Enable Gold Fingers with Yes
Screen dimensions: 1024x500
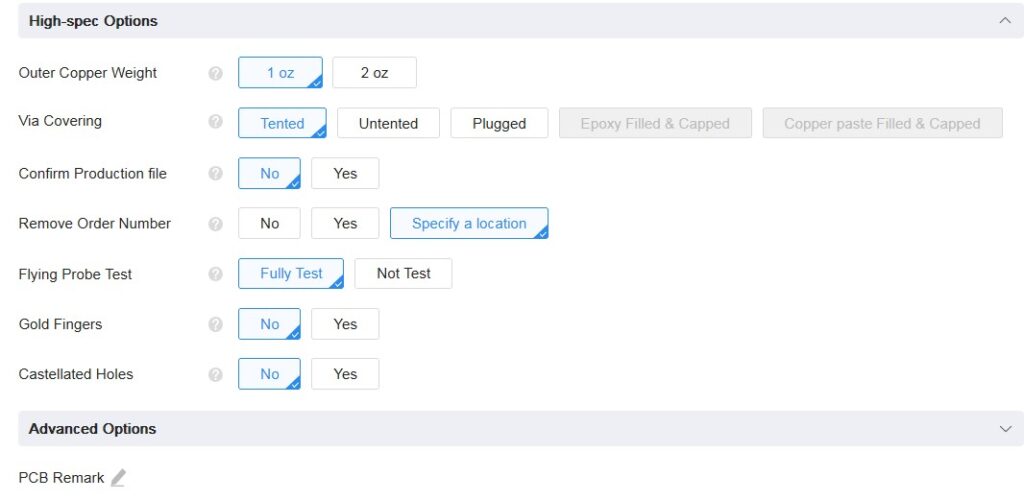point(345,324)
